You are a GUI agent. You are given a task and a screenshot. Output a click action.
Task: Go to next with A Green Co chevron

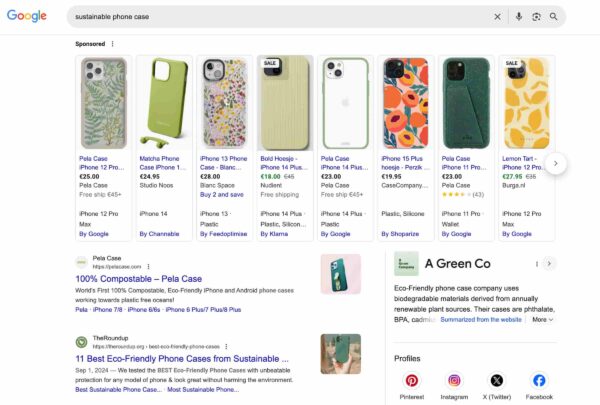click(549, 263)
